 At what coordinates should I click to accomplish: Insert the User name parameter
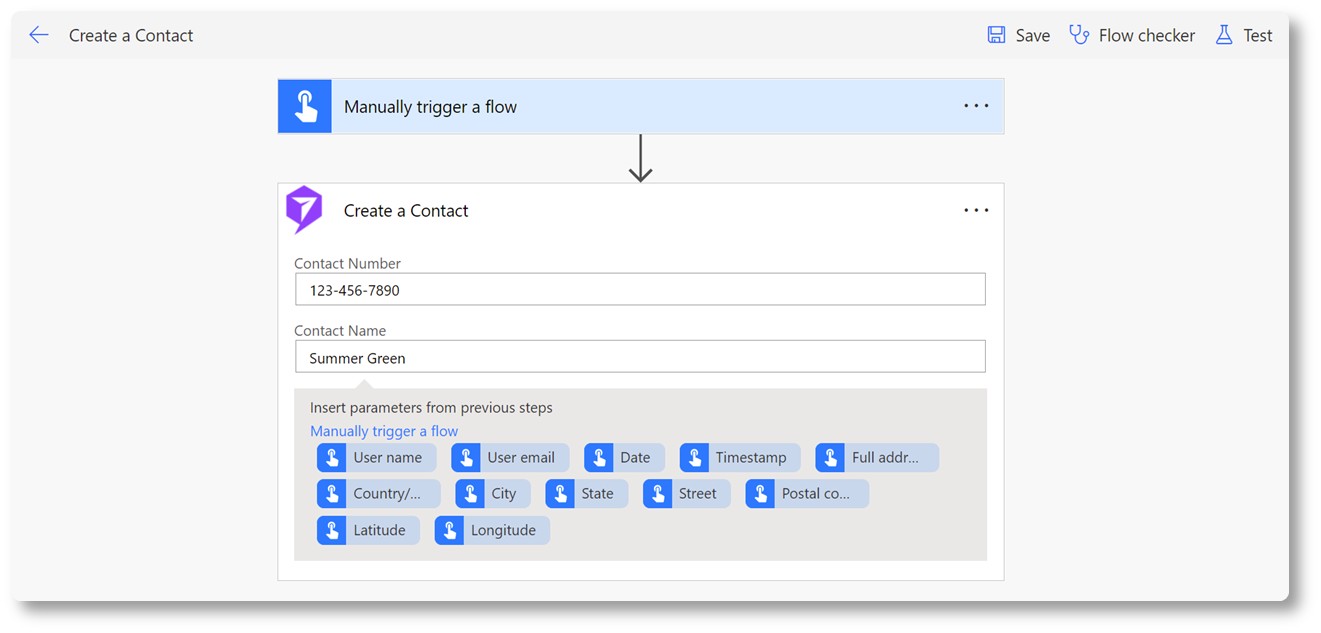tap(376, 458)
